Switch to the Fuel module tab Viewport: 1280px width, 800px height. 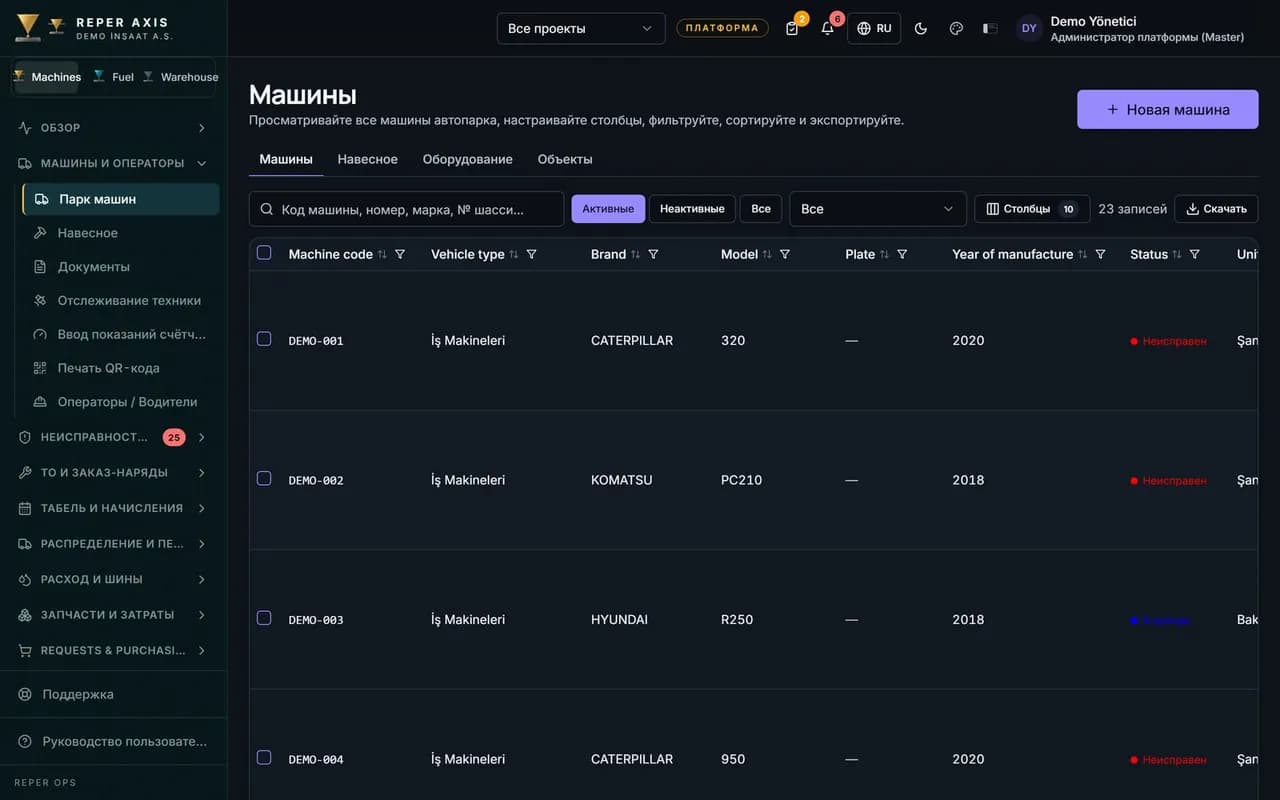tap(114, 77)
